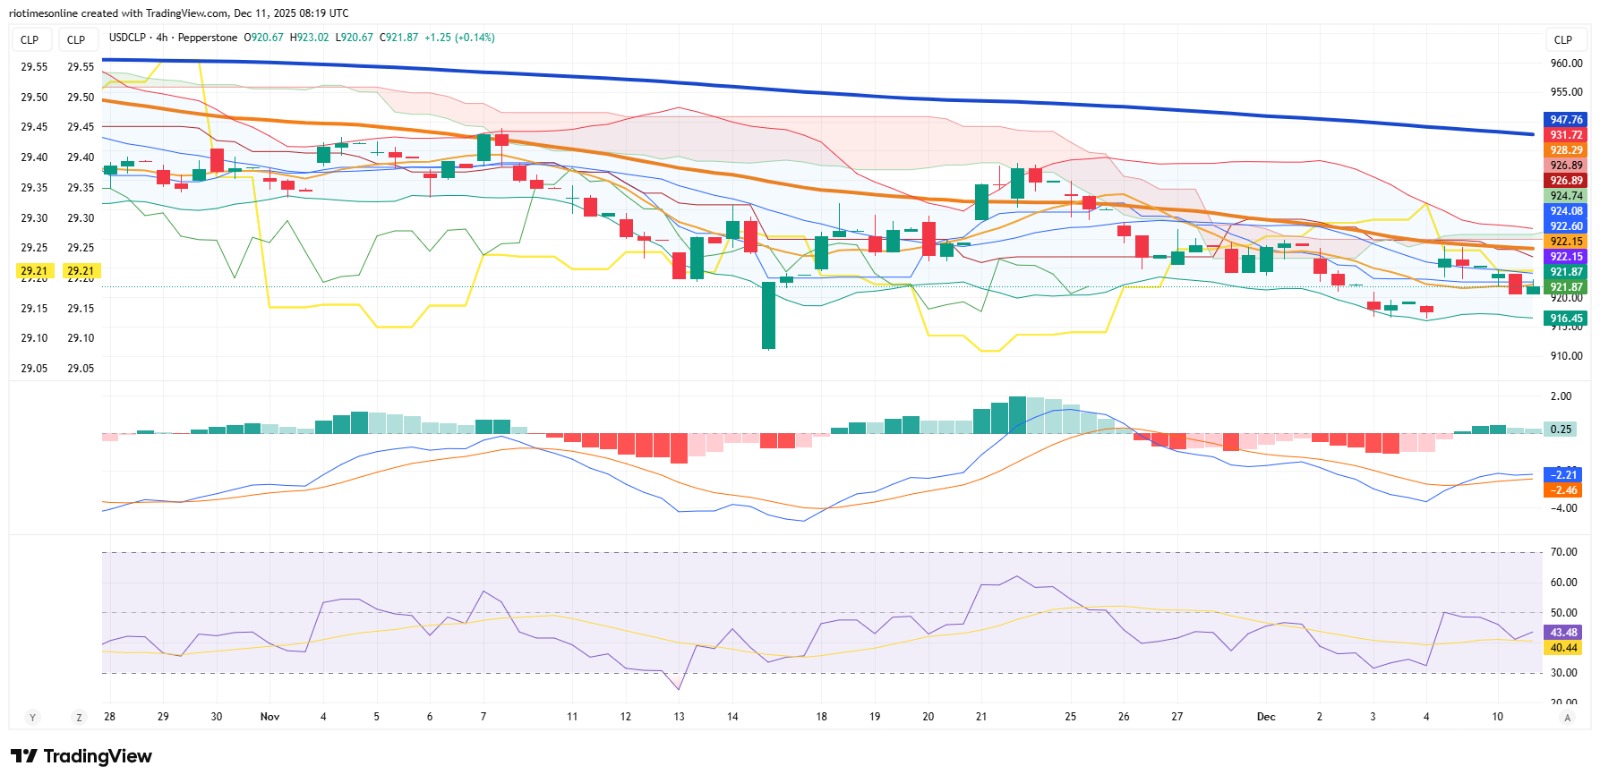Image resolution: width=1600 pixels, height=783 pixels.
Task: Click the TradingView logo icon
Action: (24, 756)
